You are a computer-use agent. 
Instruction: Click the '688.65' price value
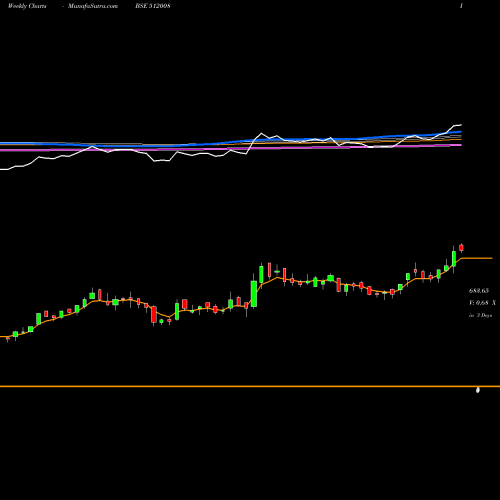click(x=479, y=291)
